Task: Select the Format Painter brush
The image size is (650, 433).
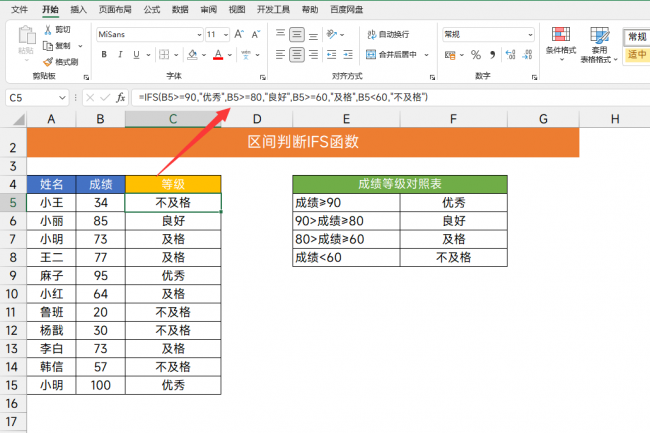Action: pos(61,62)
